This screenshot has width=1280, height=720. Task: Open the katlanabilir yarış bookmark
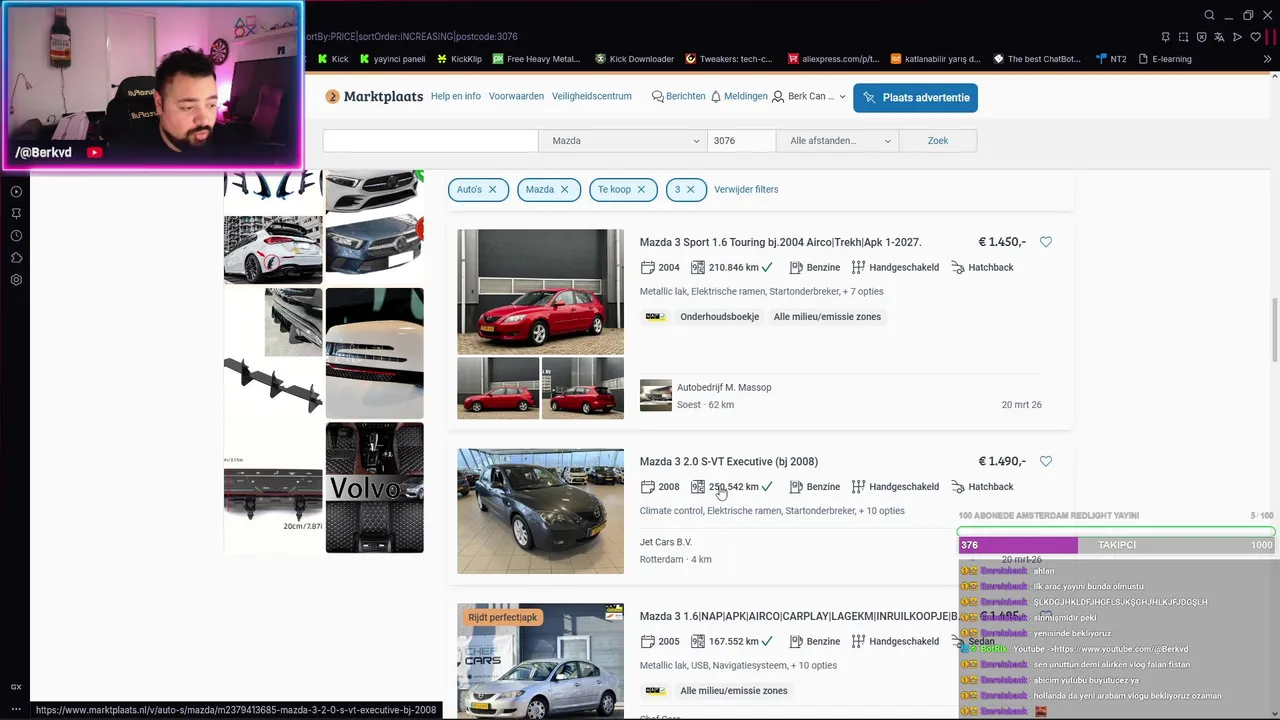(936, 59)
